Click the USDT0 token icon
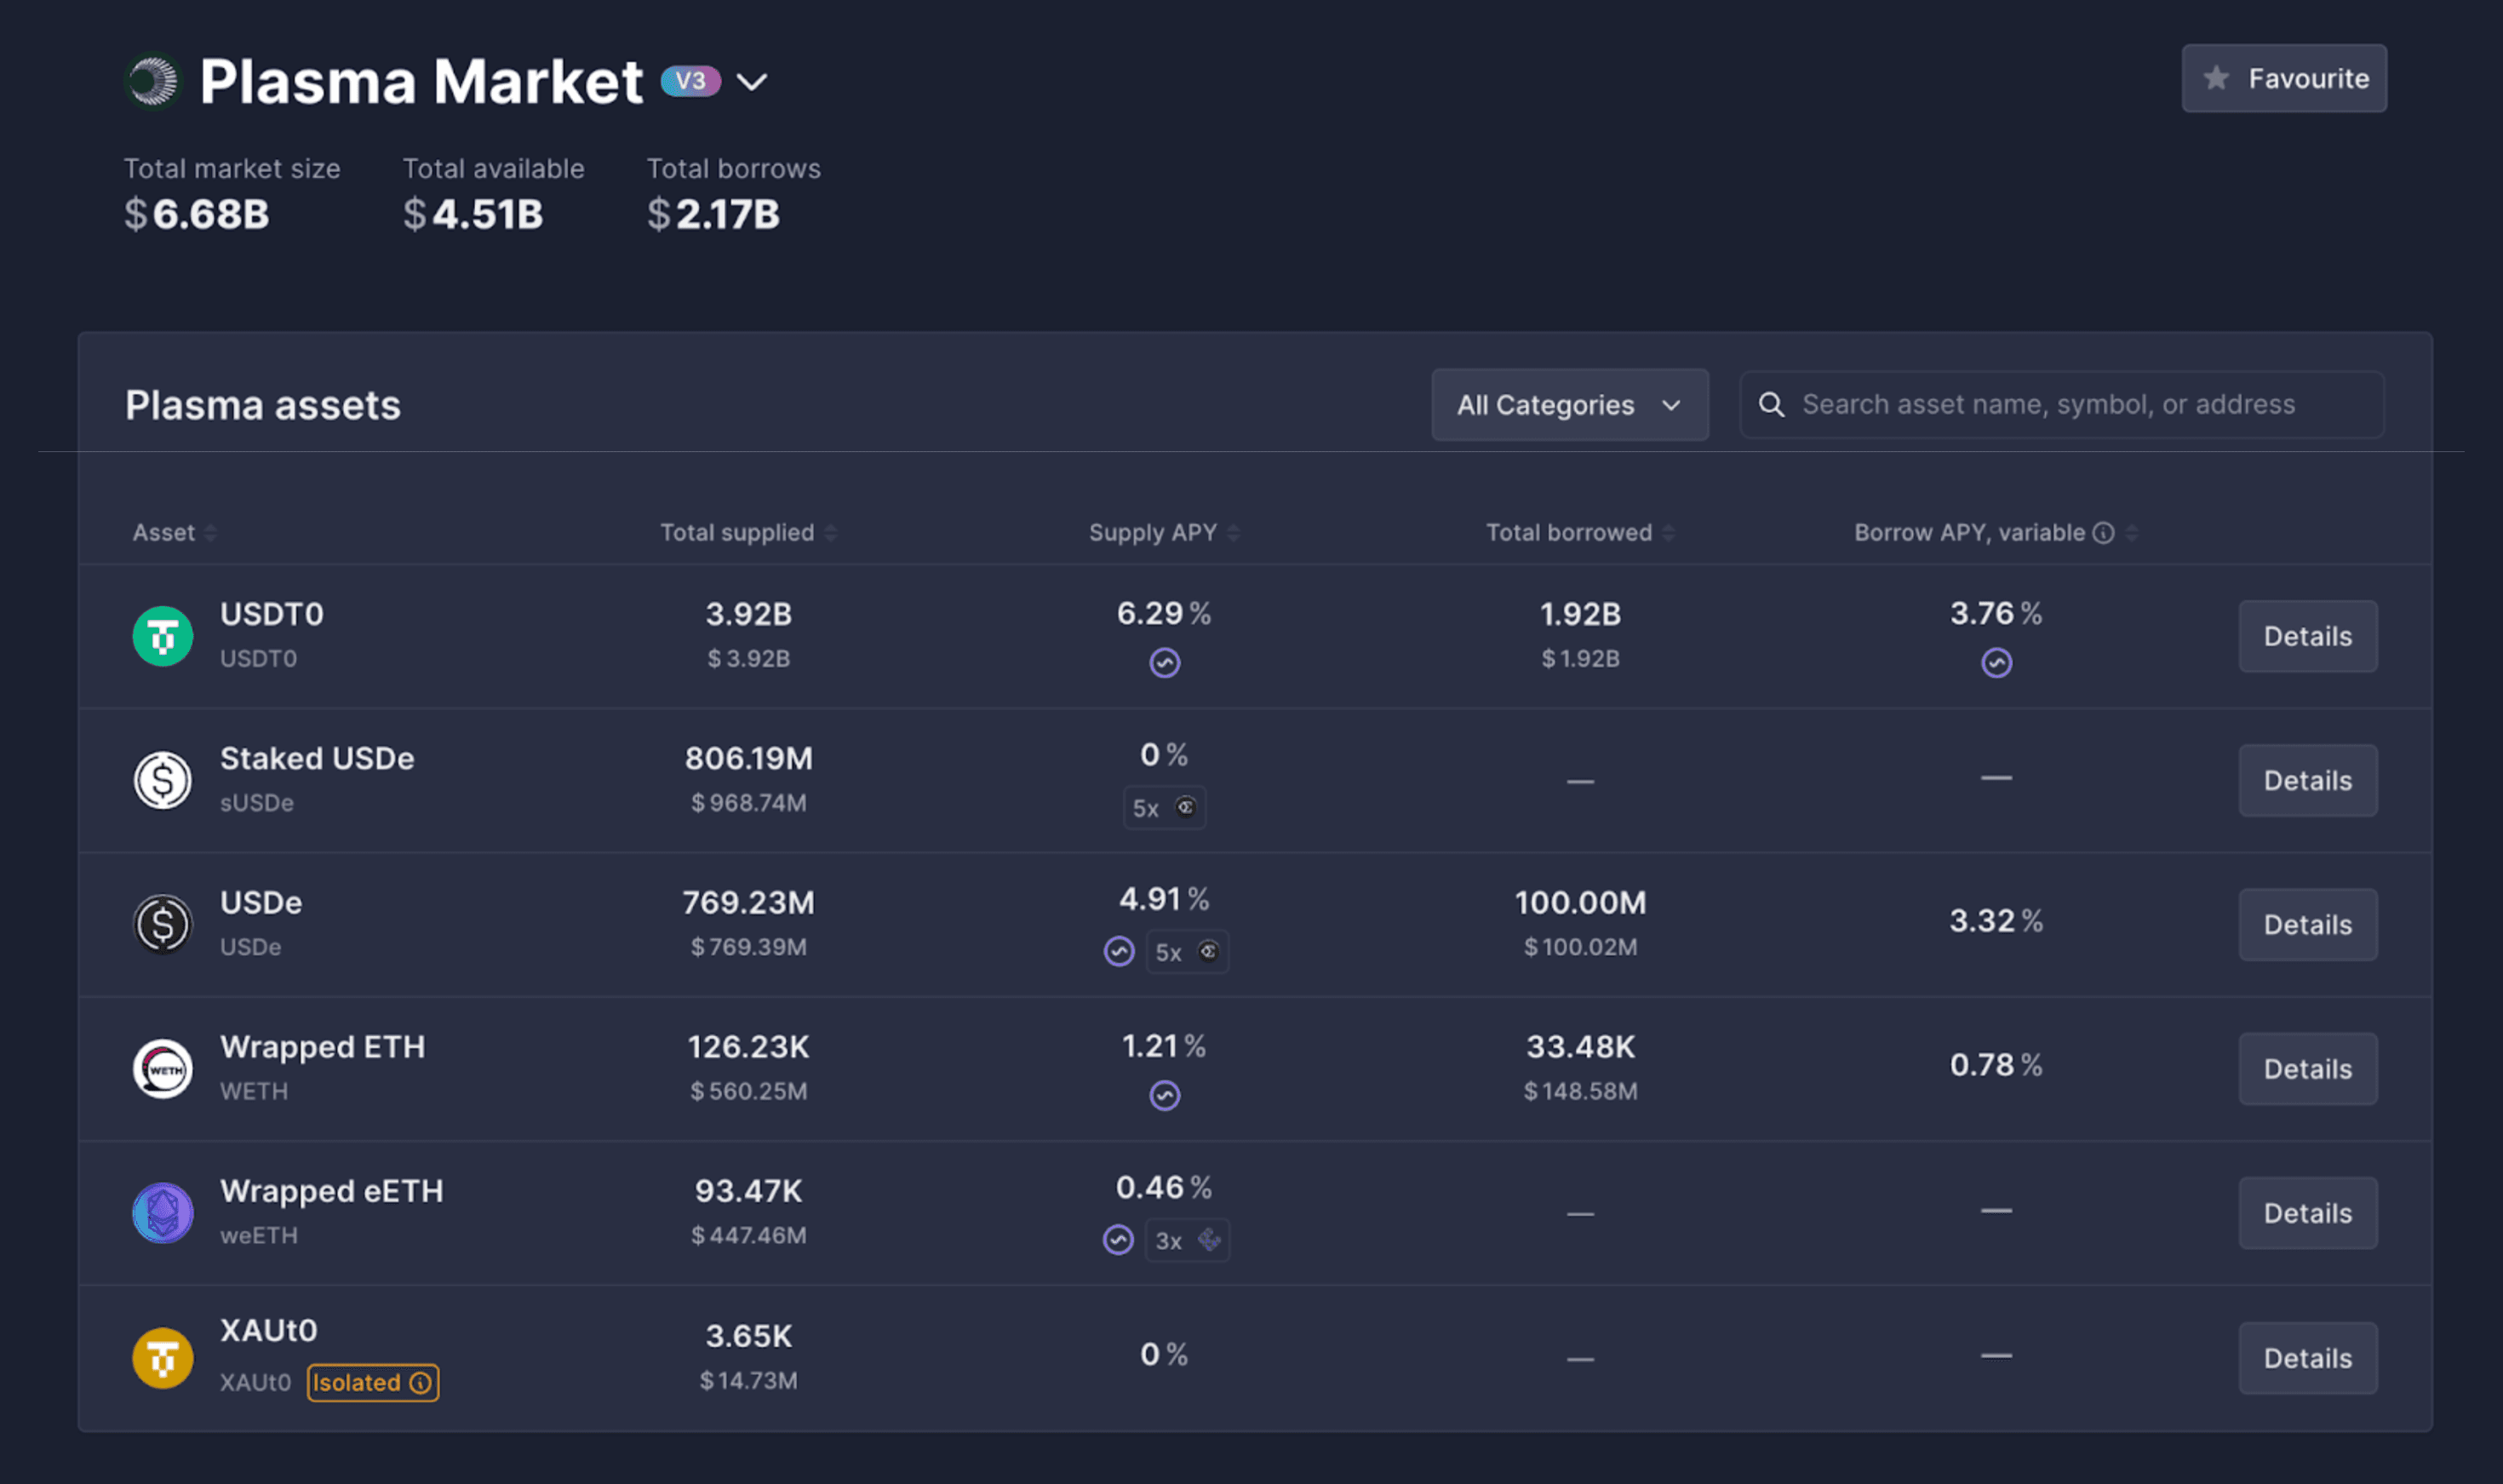The width and height of the screenshot is (2503, 1484). click(162, 636)
